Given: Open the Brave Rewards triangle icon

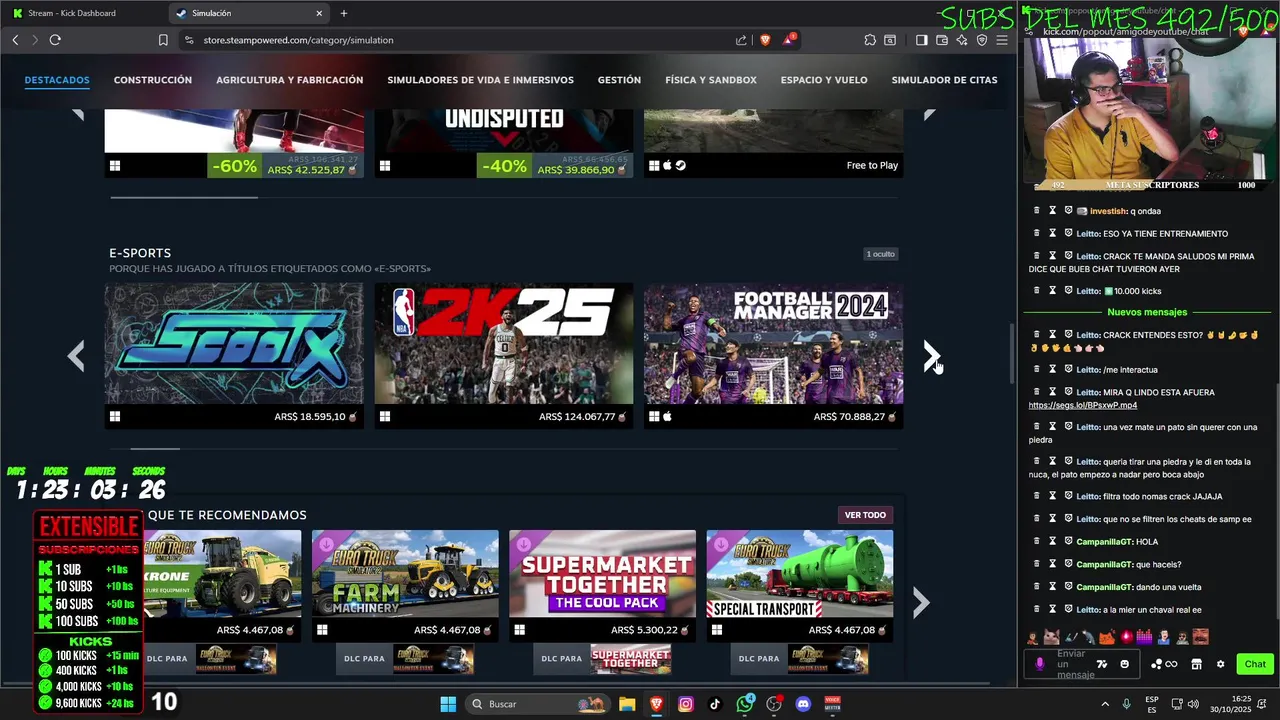Looking at the screenshot, I should (x=789, y=40).
